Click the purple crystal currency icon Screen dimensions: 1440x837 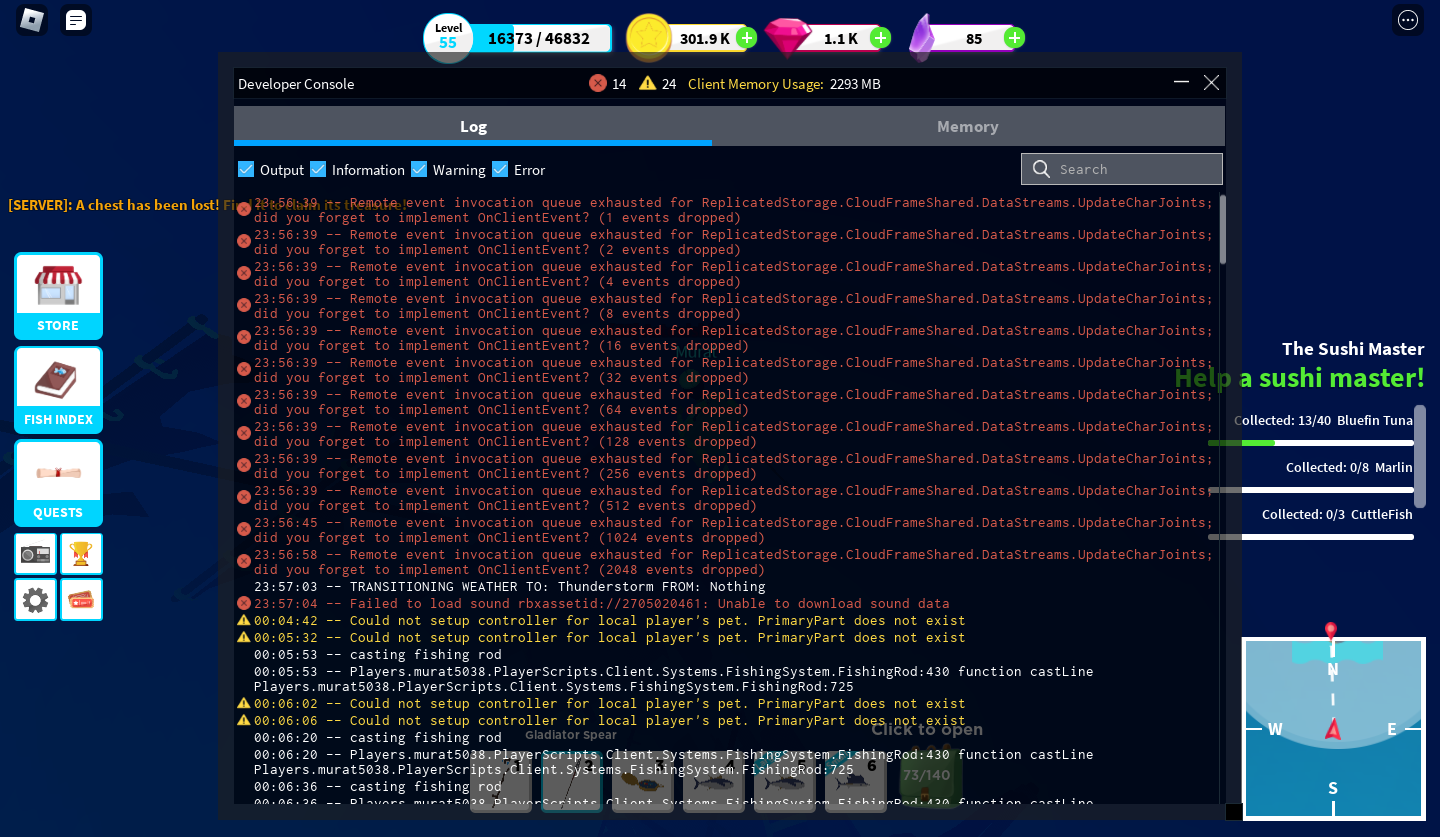click(922, 38)
